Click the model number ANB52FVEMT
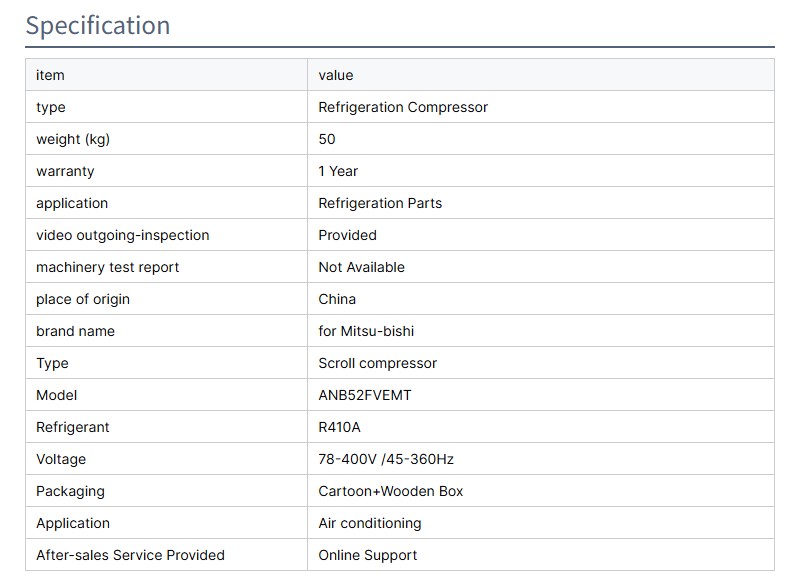Image resolution: width=797 pixels, height=583 pixels. 365,395
